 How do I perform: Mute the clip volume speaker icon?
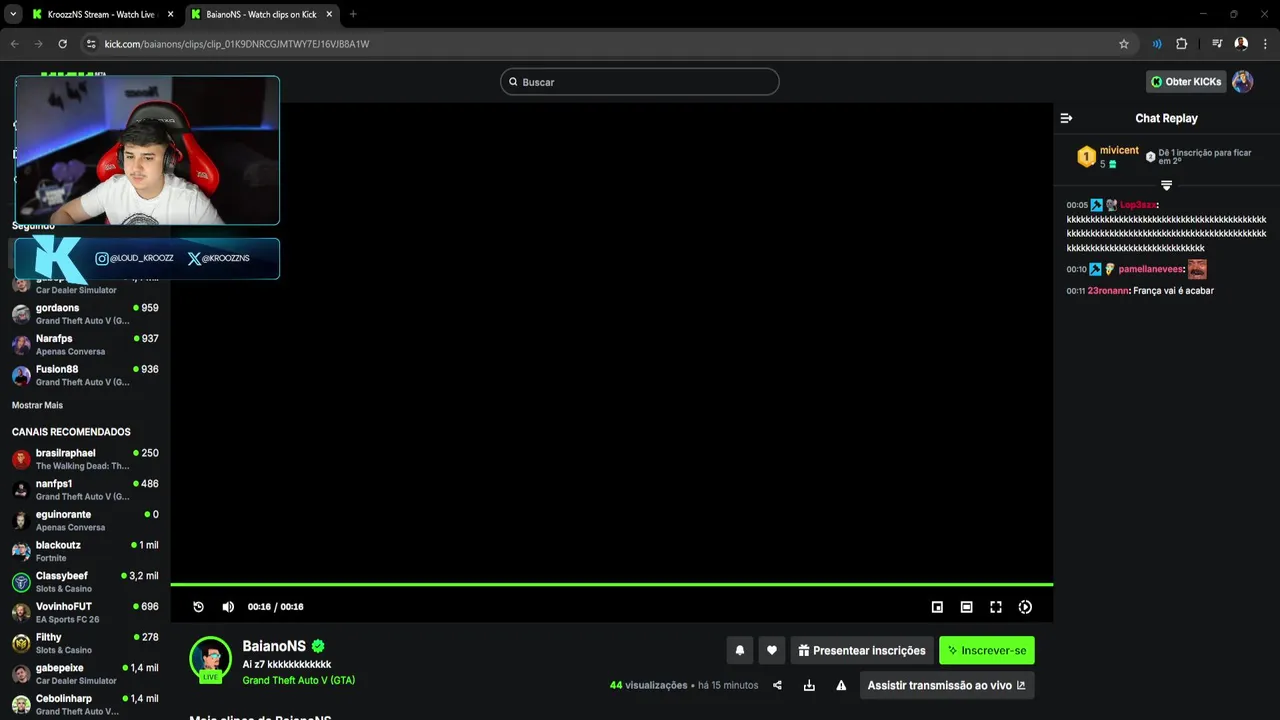coord(228,607)
